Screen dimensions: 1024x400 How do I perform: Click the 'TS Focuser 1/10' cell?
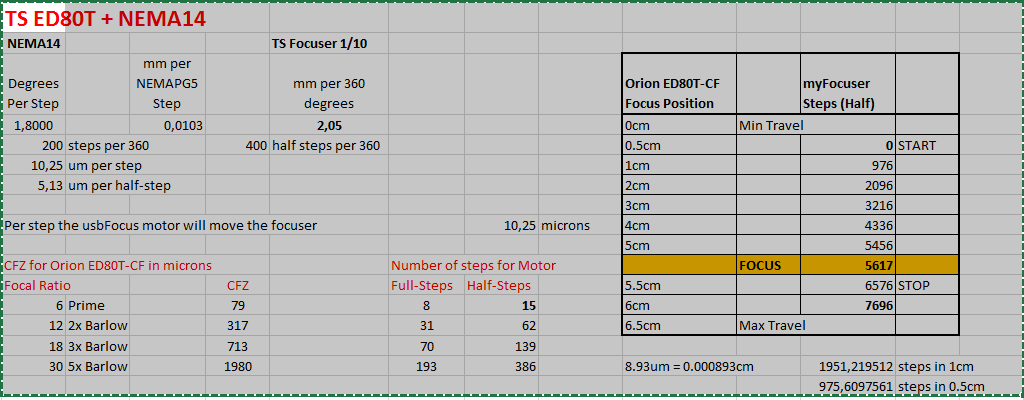tap(321, 44)
